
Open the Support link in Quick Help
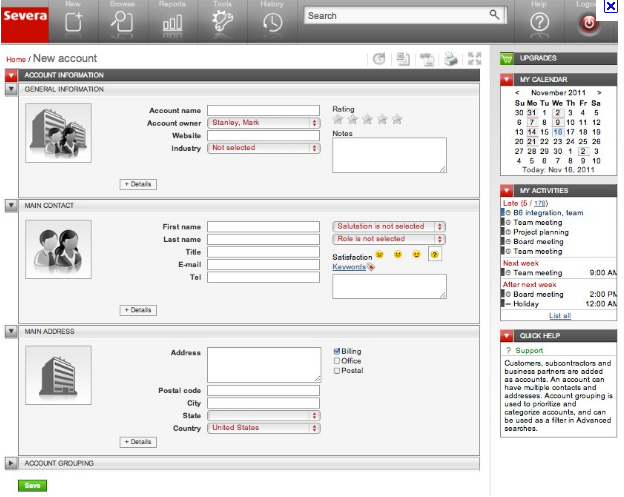coord(529,351)
